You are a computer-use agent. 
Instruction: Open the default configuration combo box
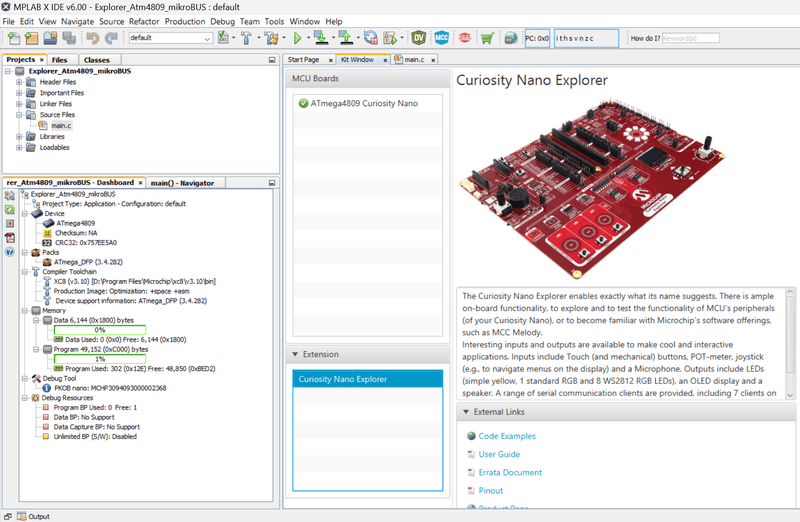[x=170, y=38]
